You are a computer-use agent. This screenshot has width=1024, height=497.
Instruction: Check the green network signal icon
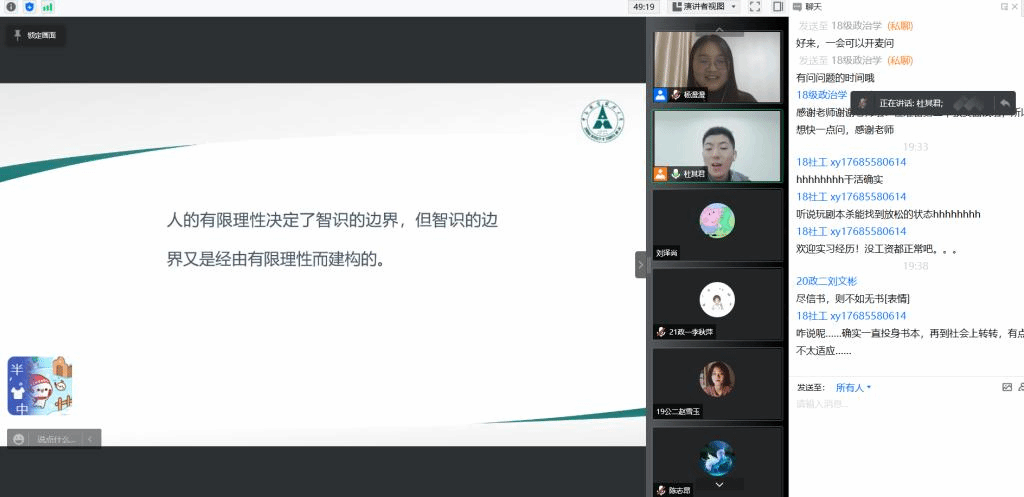click(x=47, y=7)
